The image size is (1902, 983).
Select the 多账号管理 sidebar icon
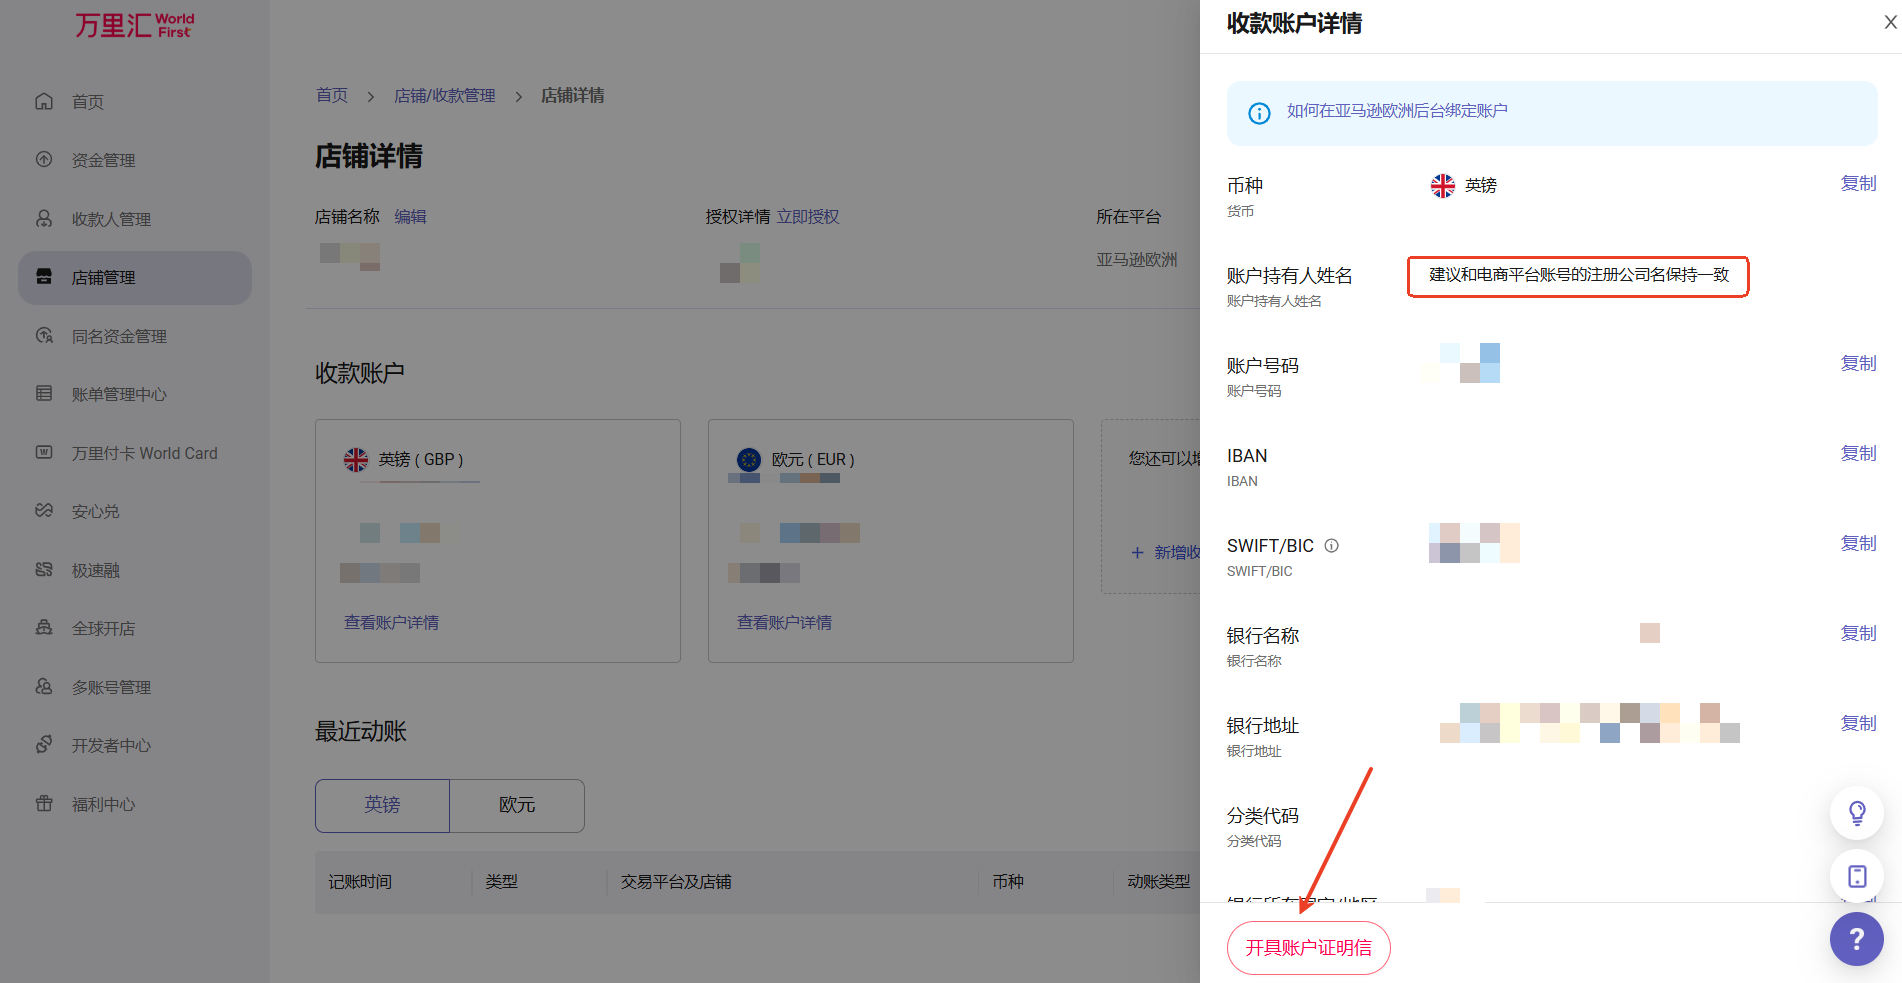tap(44, 686)
